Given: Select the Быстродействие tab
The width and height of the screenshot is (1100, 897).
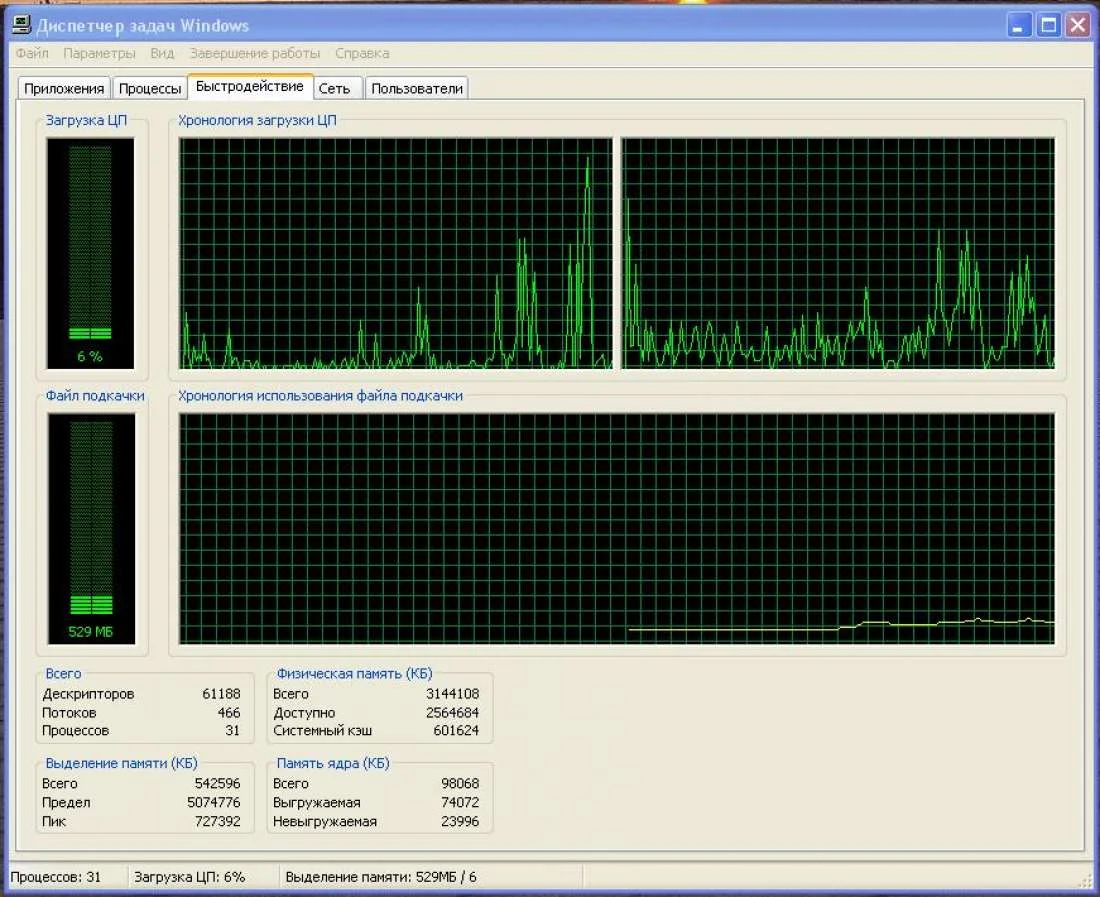Looking at the screenshot, I should click(x=250, y=87).
